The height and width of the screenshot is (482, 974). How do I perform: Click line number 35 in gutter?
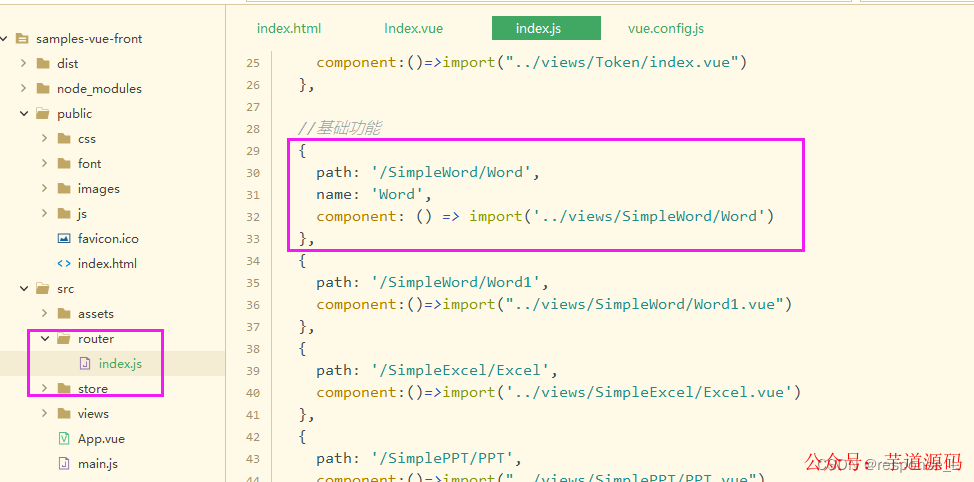pyautogui.click(x=253, y=283)
